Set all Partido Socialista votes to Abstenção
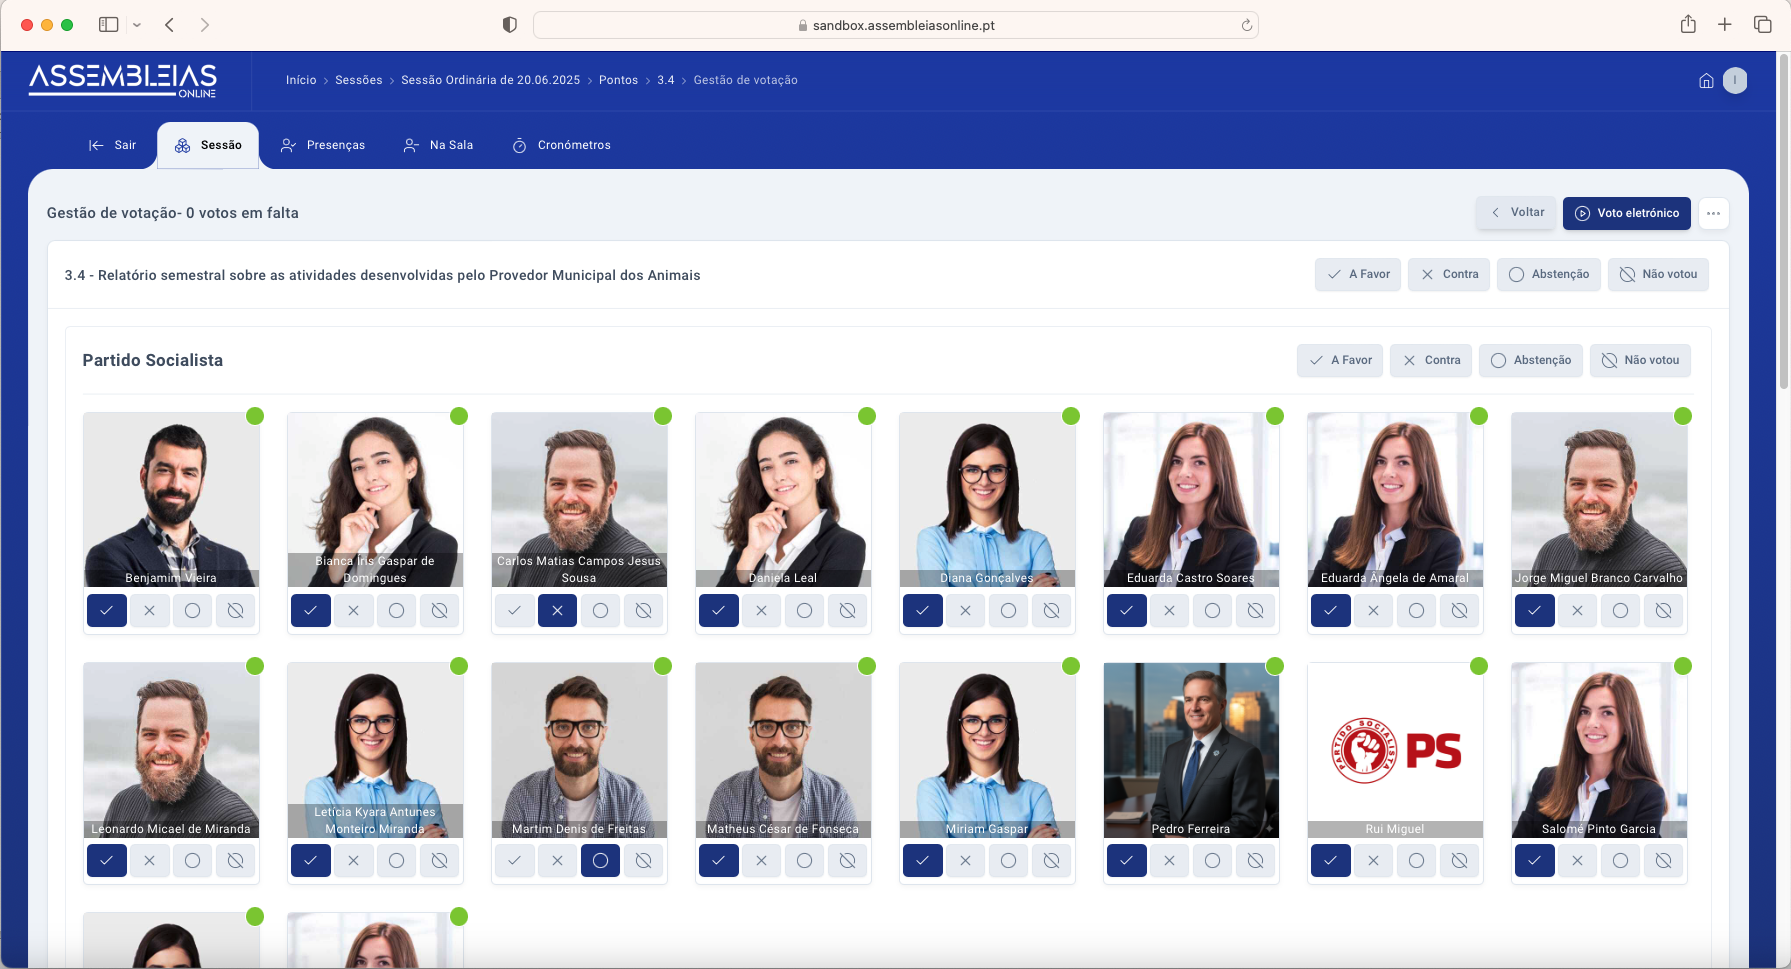 coord(1530,360)
